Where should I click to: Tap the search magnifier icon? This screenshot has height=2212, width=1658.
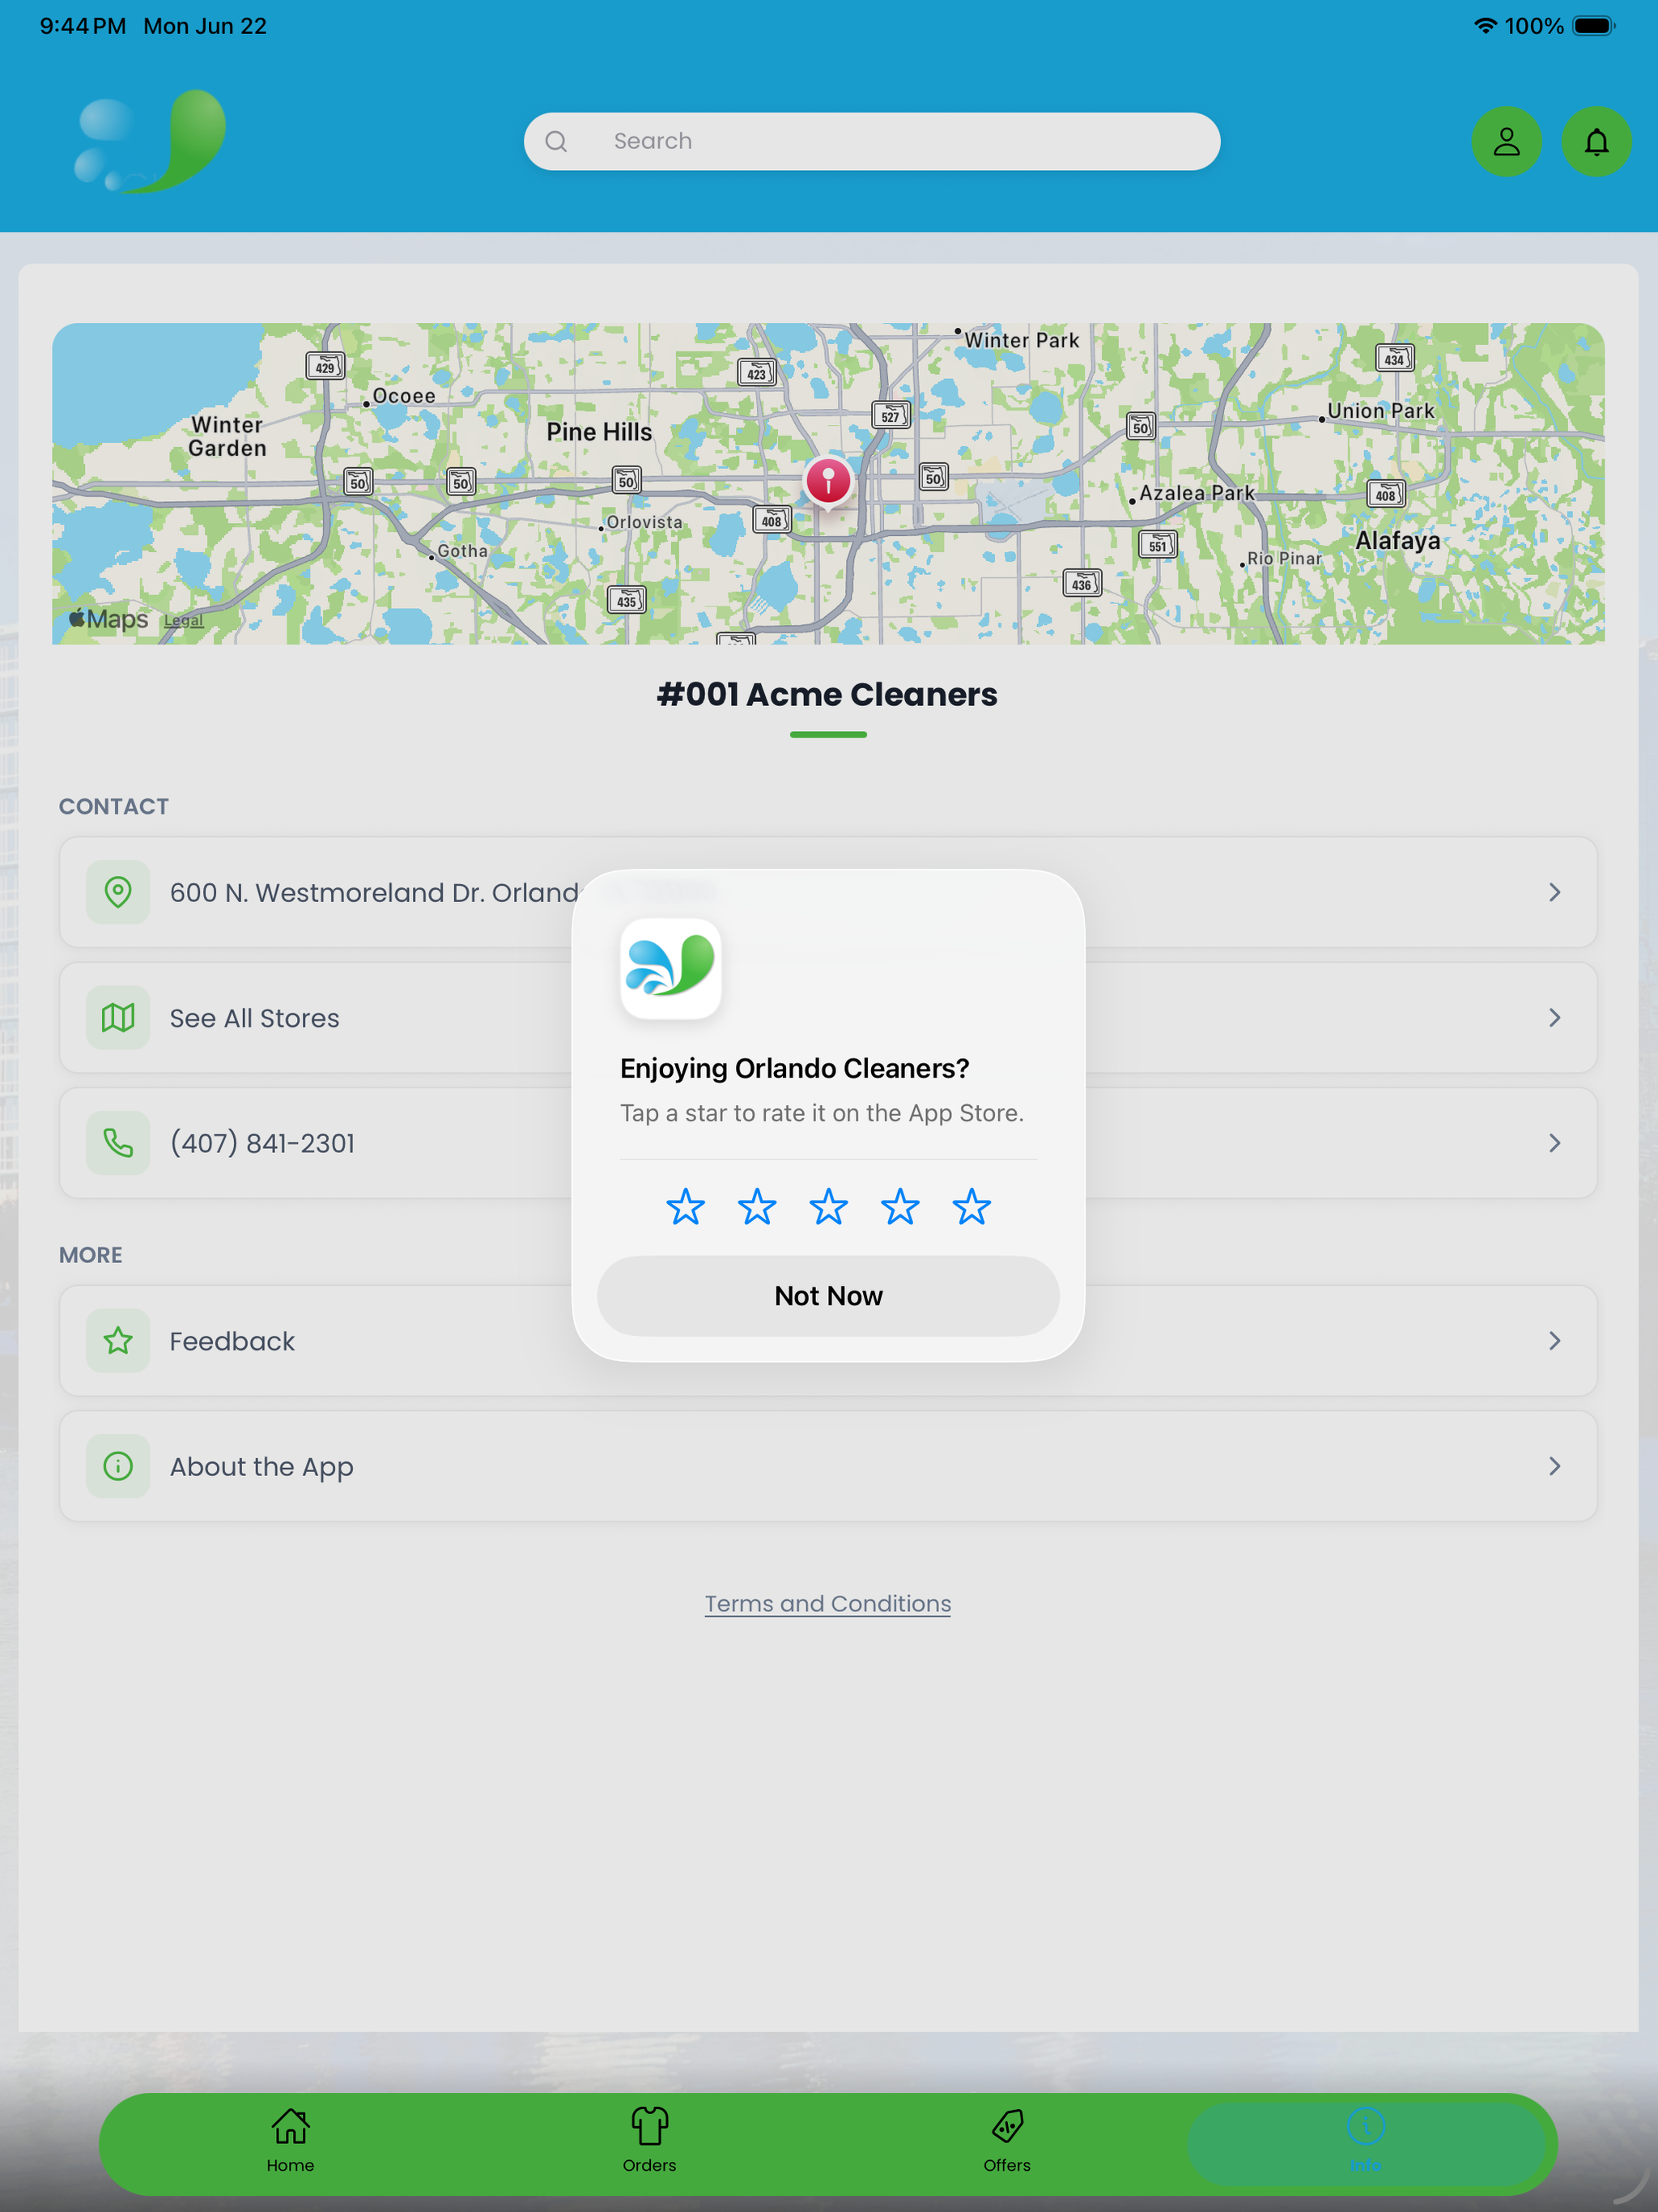556,142
